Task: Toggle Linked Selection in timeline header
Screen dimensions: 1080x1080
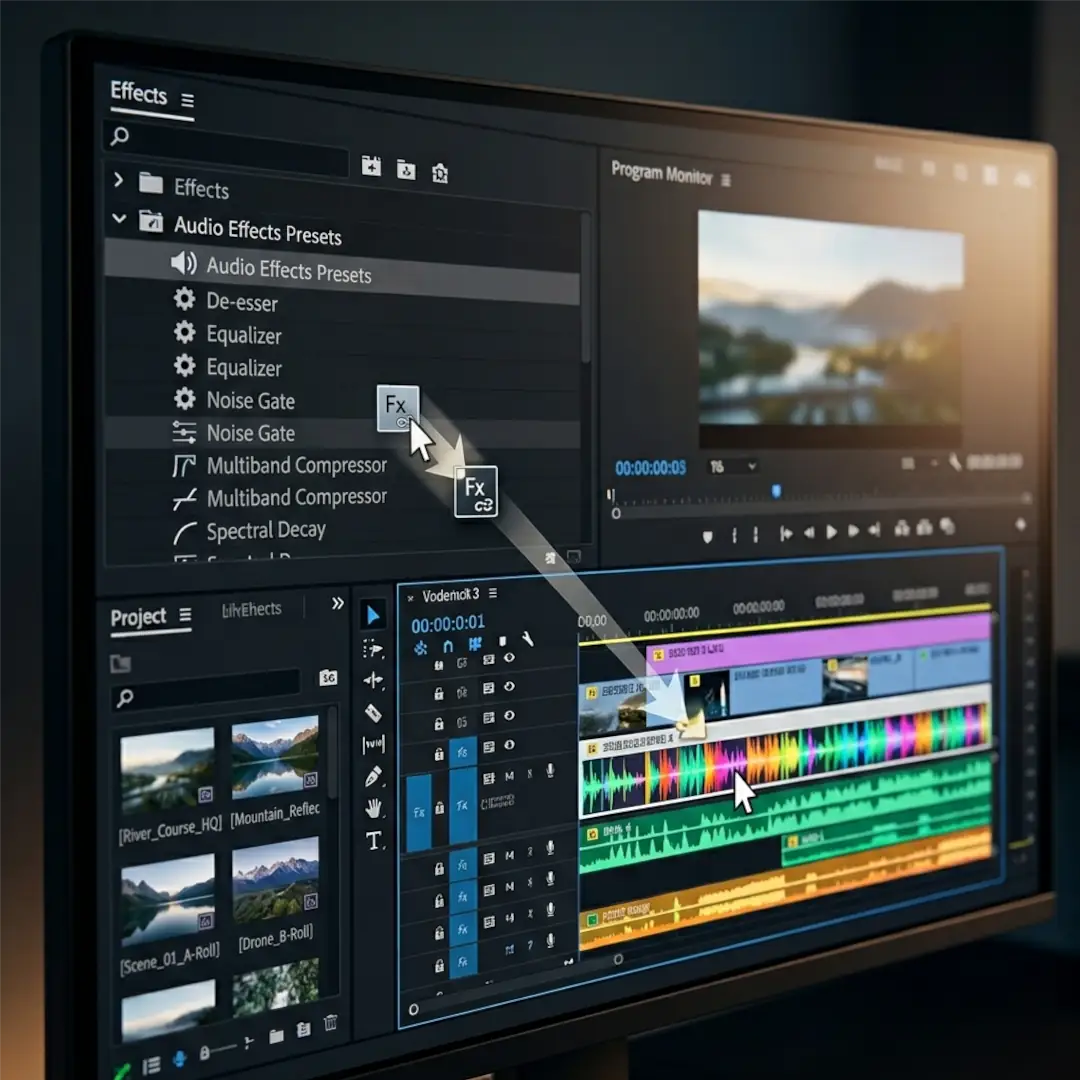Action: [x=475, y=644]
